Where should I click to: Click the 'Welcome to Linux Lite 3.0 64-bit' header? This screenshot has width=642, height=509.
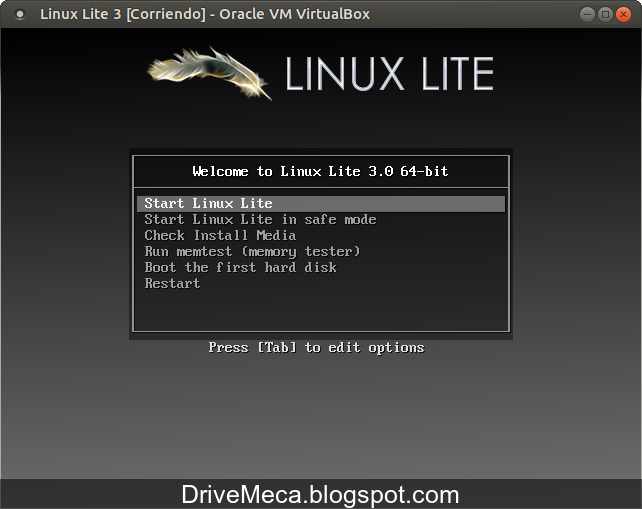[x=321, y=171]
